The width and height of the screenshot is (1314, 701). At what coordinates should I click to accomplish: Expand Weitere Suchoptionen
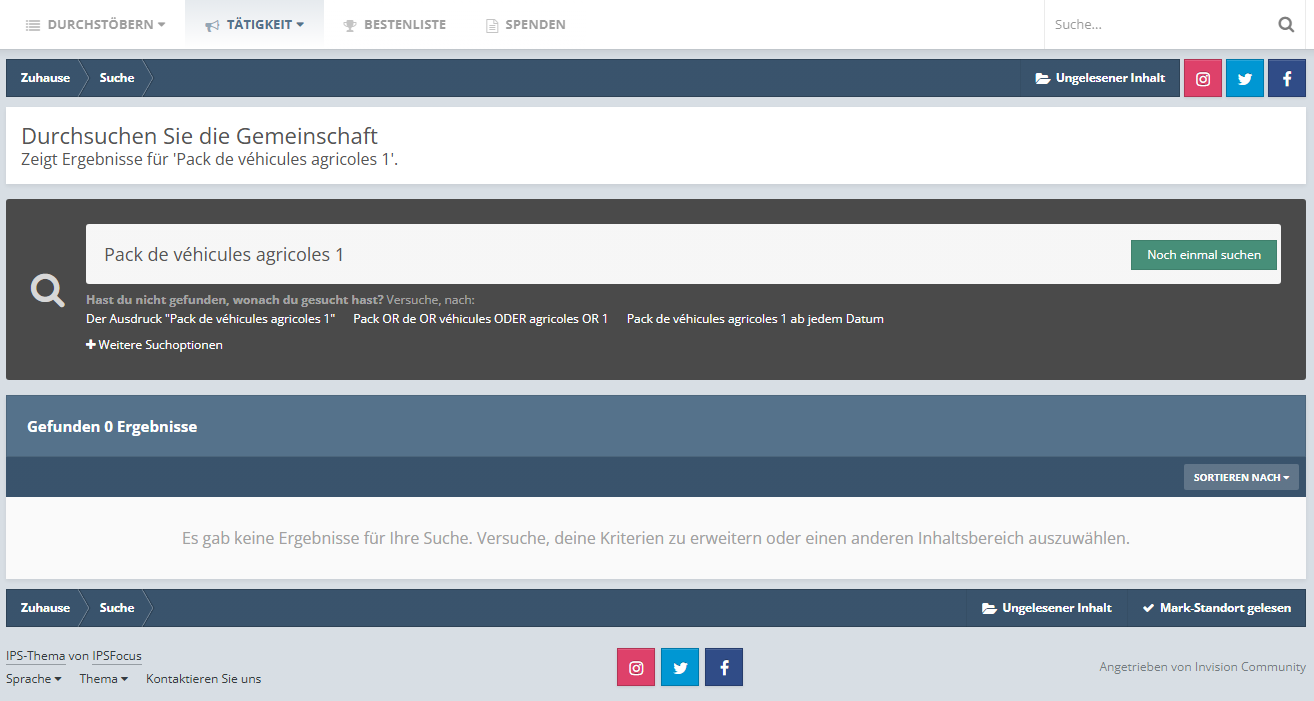(x=154, y=345)
